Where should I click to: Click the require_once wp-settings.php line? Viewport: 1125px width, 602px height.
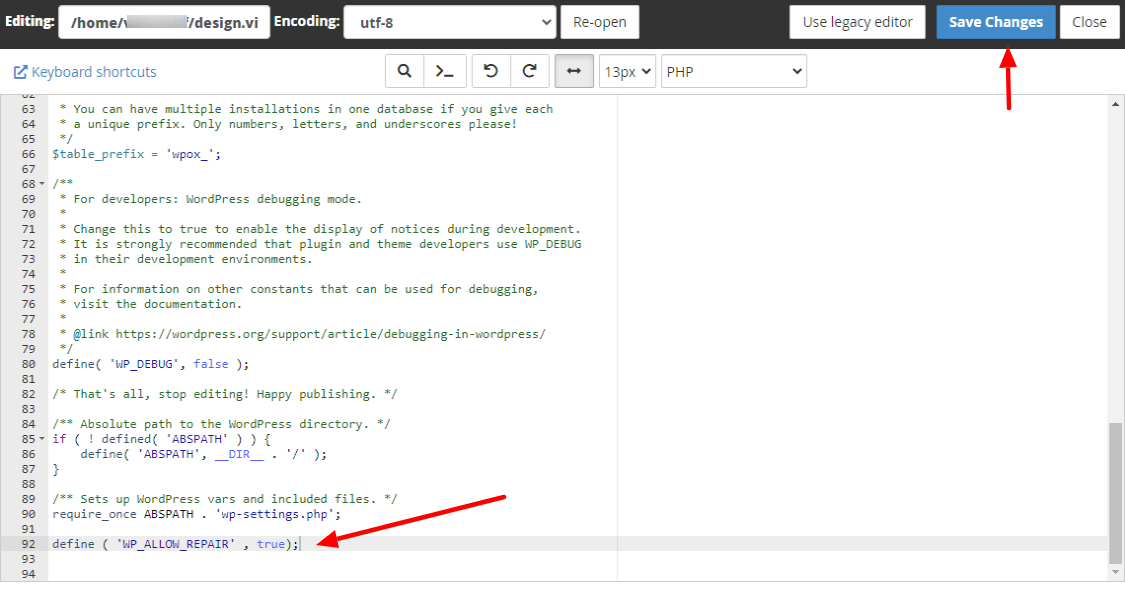point(197,514)
